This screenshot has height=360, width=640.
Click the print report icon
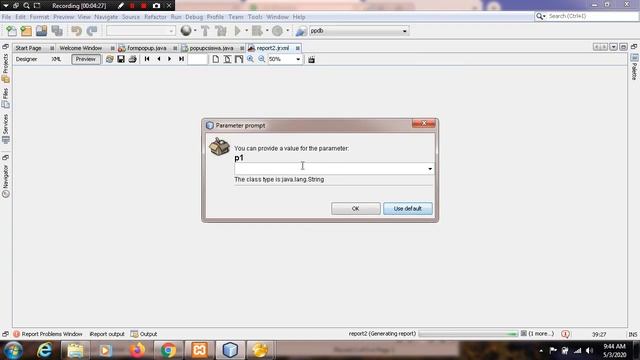coord(132,59)
